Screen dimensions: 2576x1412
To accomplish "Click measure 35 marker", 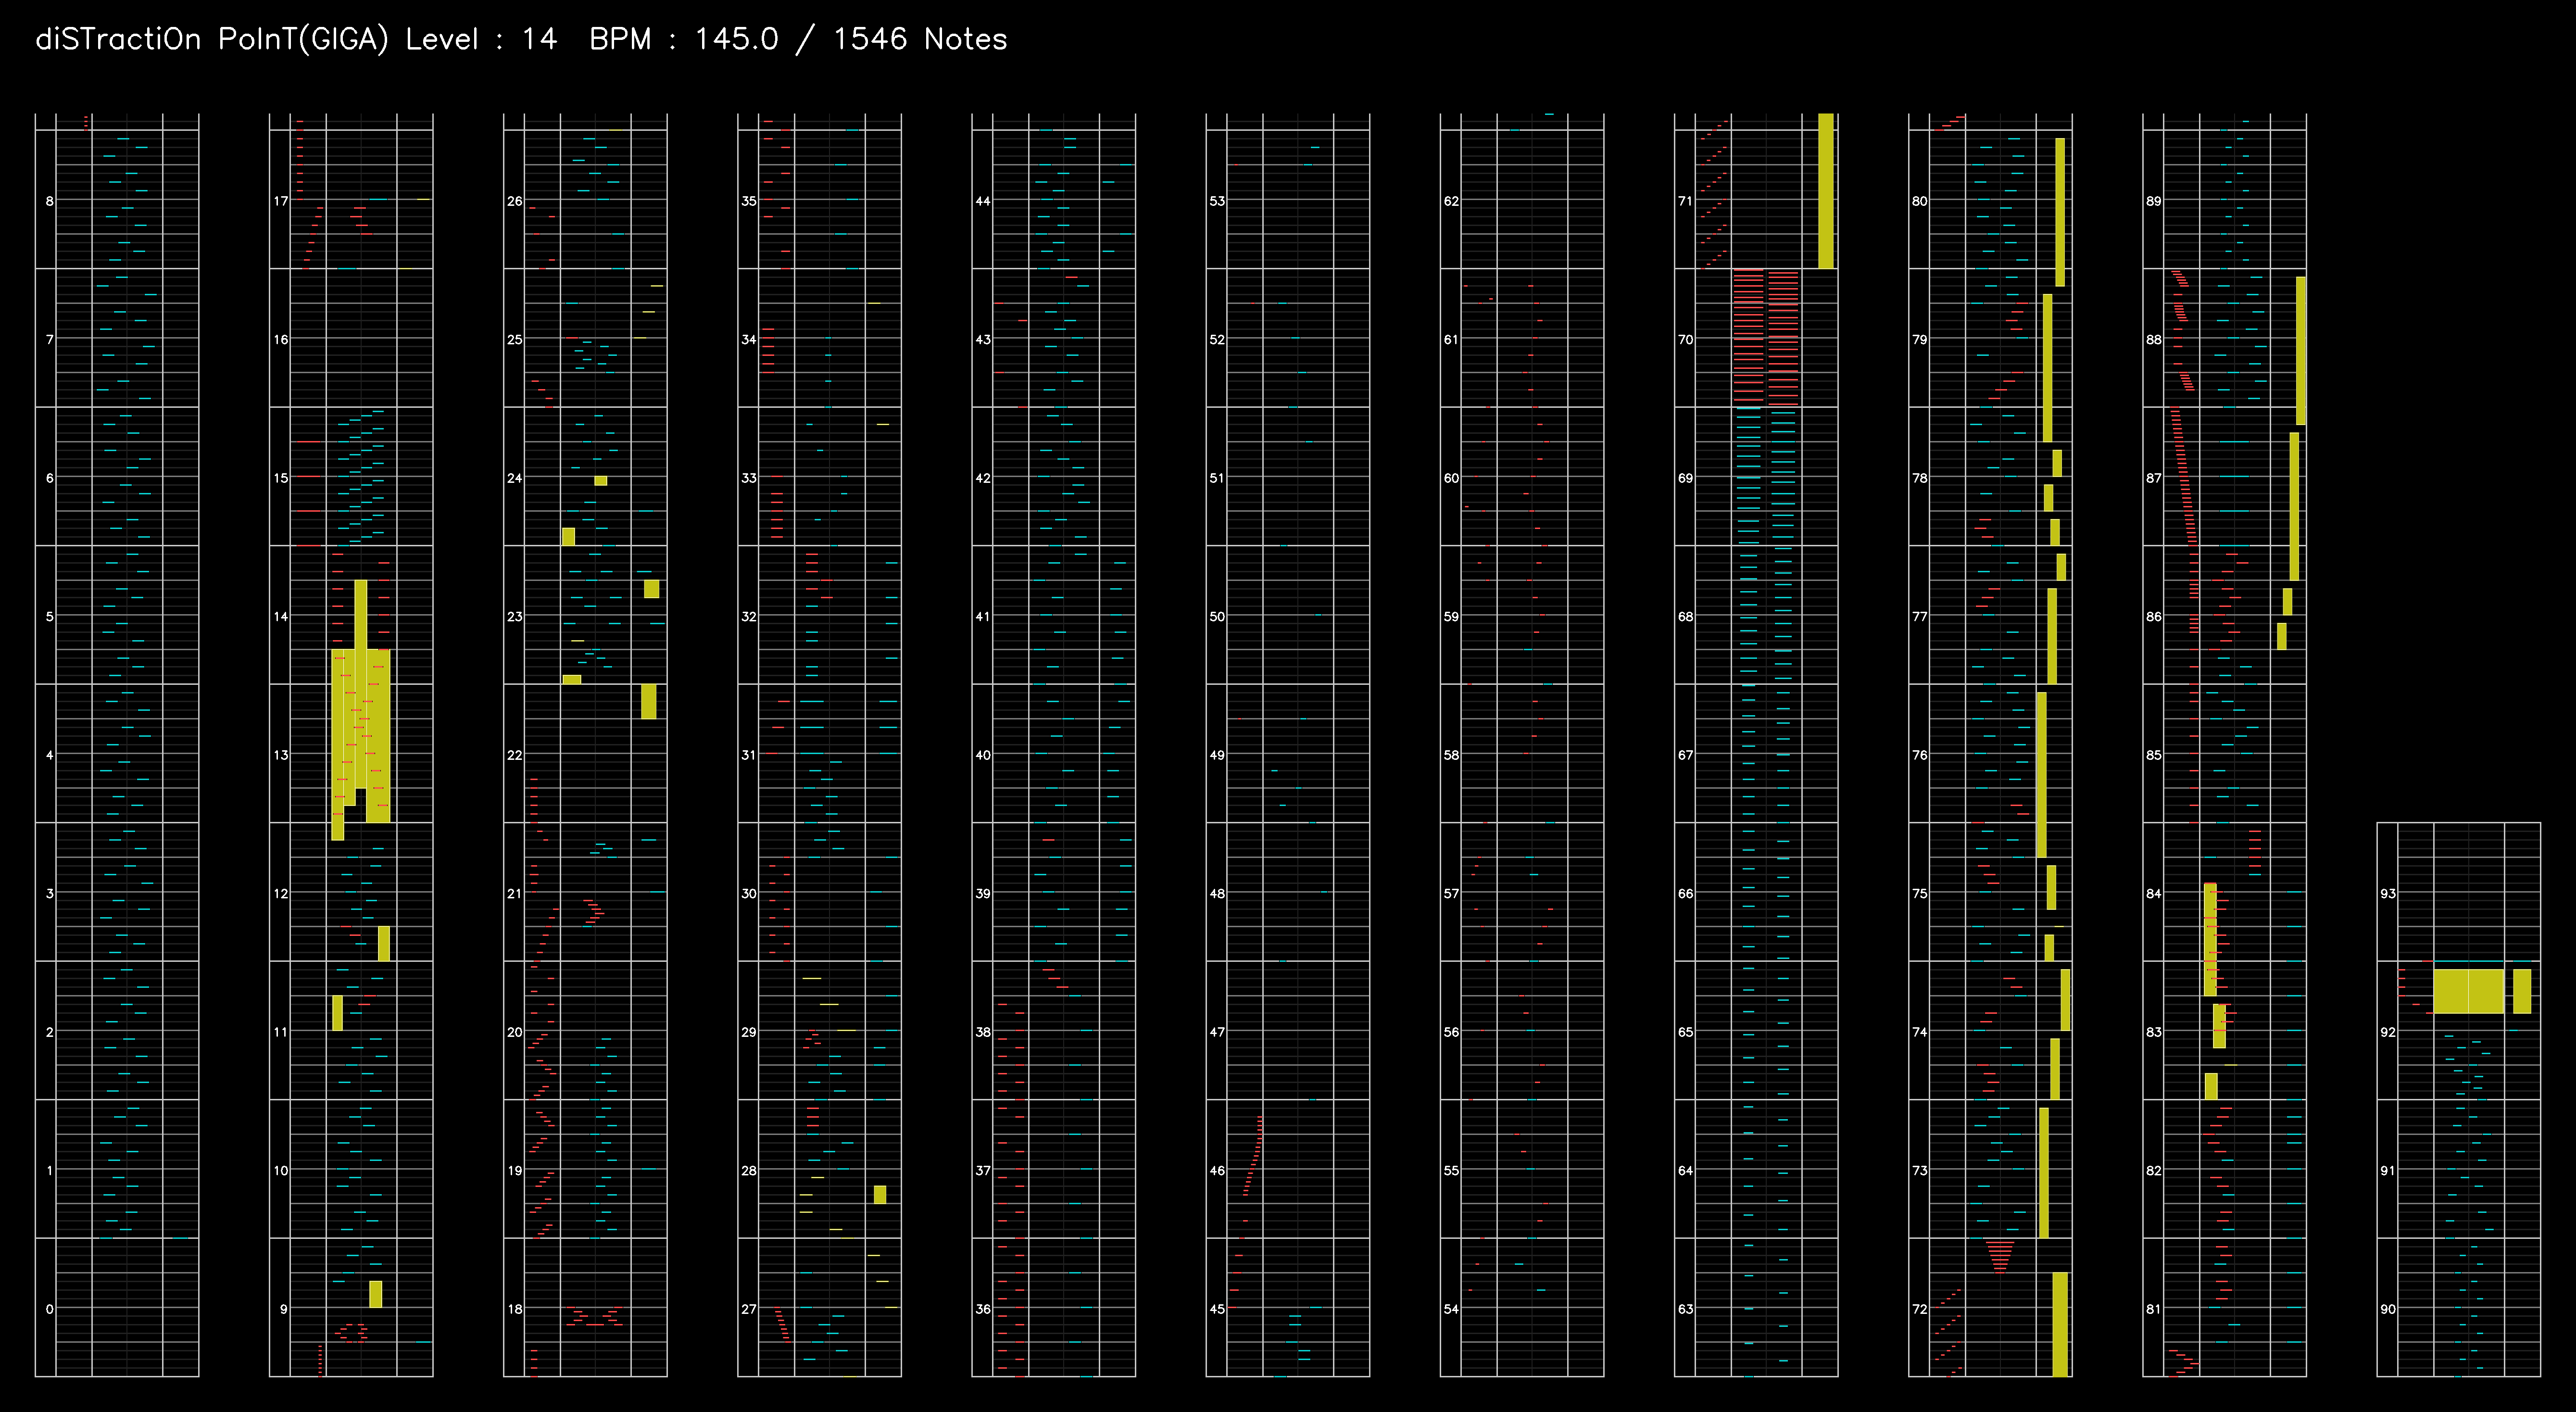I will (x=749, y=201).
